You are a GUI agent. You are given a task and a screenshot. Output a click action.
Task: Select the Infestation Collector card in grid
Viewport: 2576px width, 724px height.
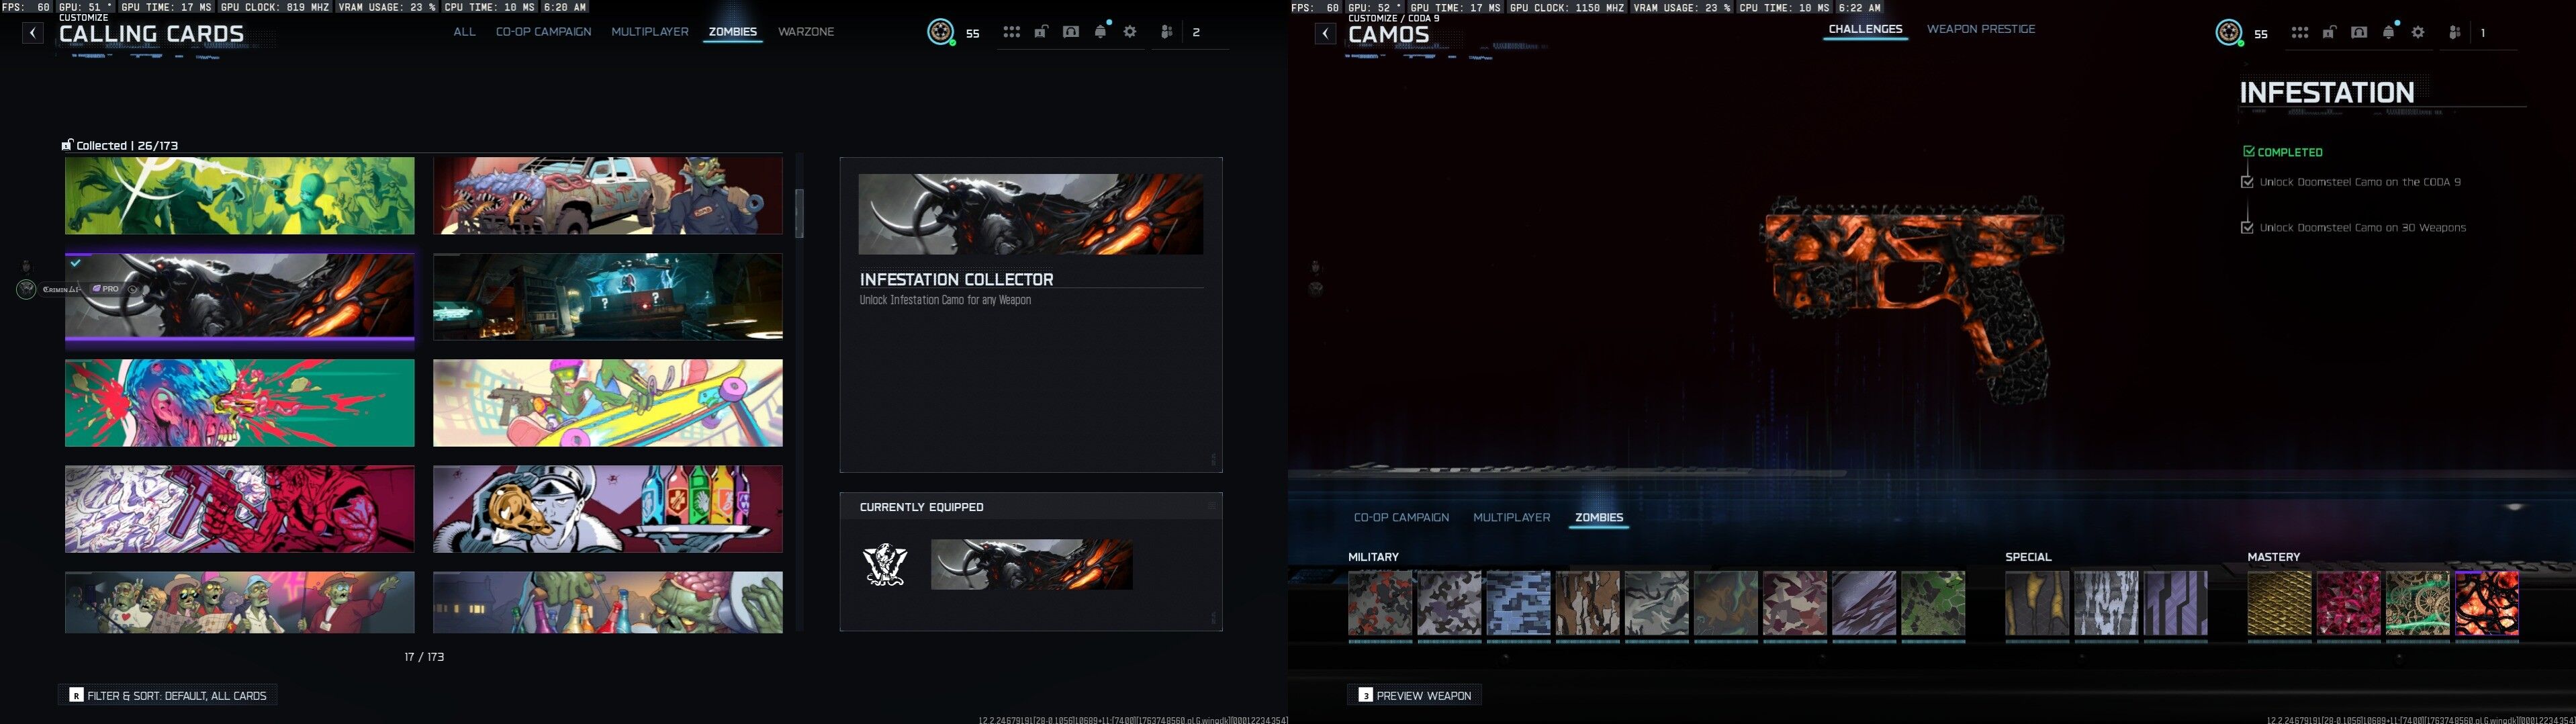[x=240, y=296]
